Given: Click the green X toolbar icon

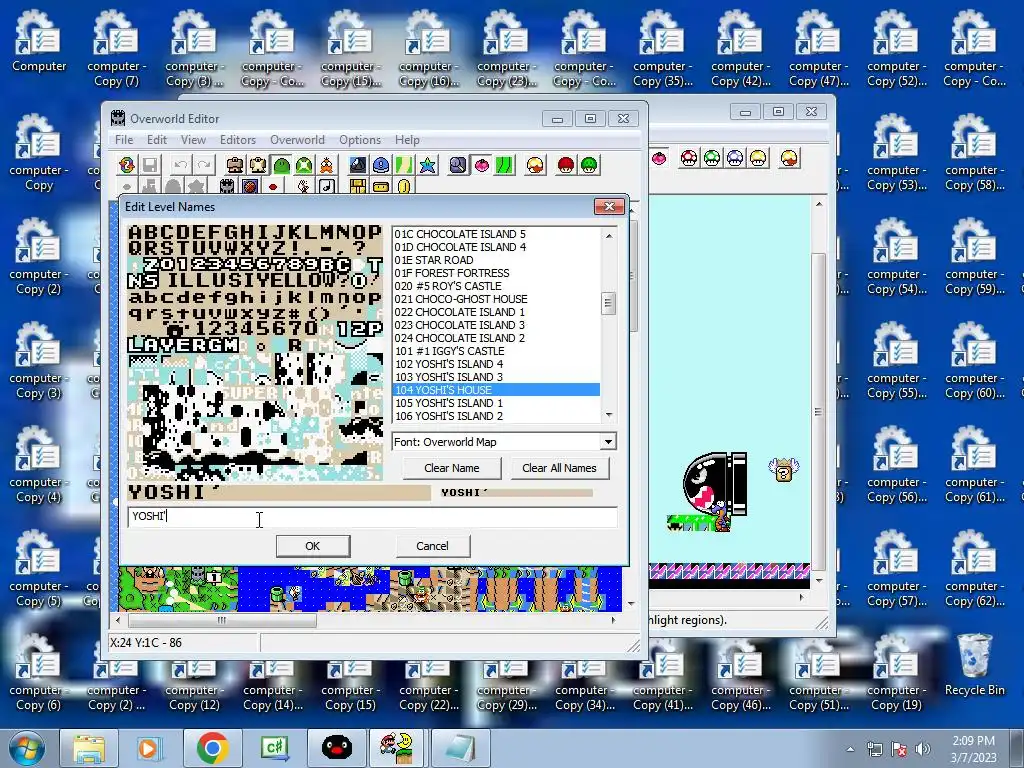Looking at the screenshot, I should pos(304,165).
